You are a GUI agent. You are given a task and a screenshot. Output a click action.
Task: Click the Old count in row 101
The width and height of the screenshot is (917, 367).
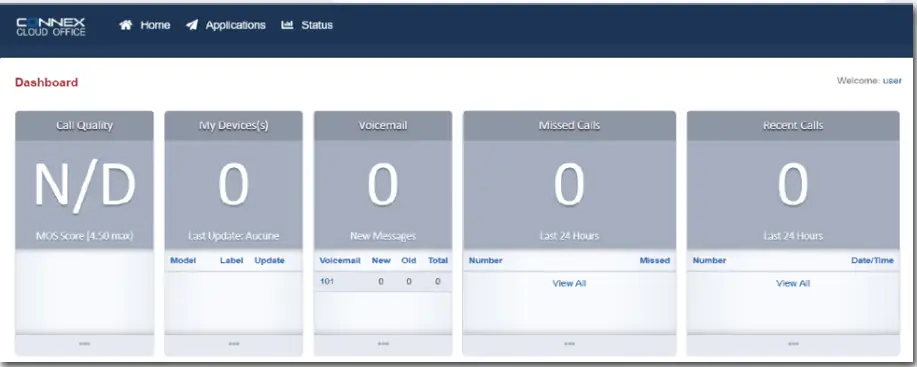[x=409, y=282]
